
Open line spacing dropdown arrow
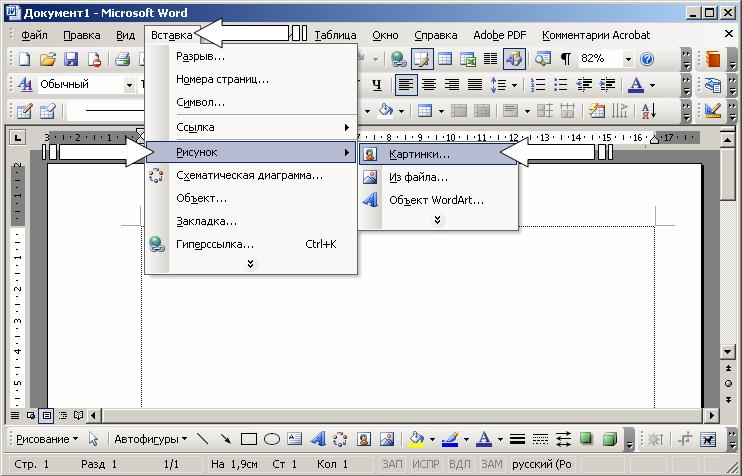514,85
